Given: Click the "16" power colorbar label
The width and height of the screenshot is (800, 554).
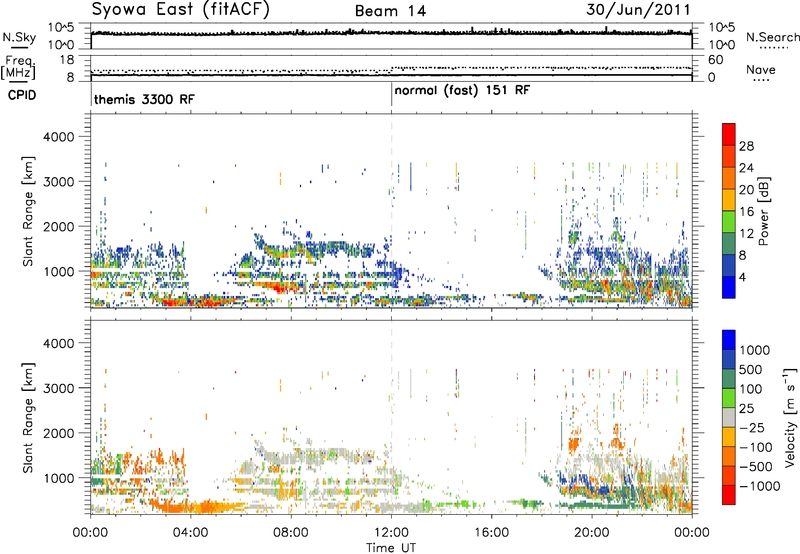Looking at the screenshot, I should [746, 212].
